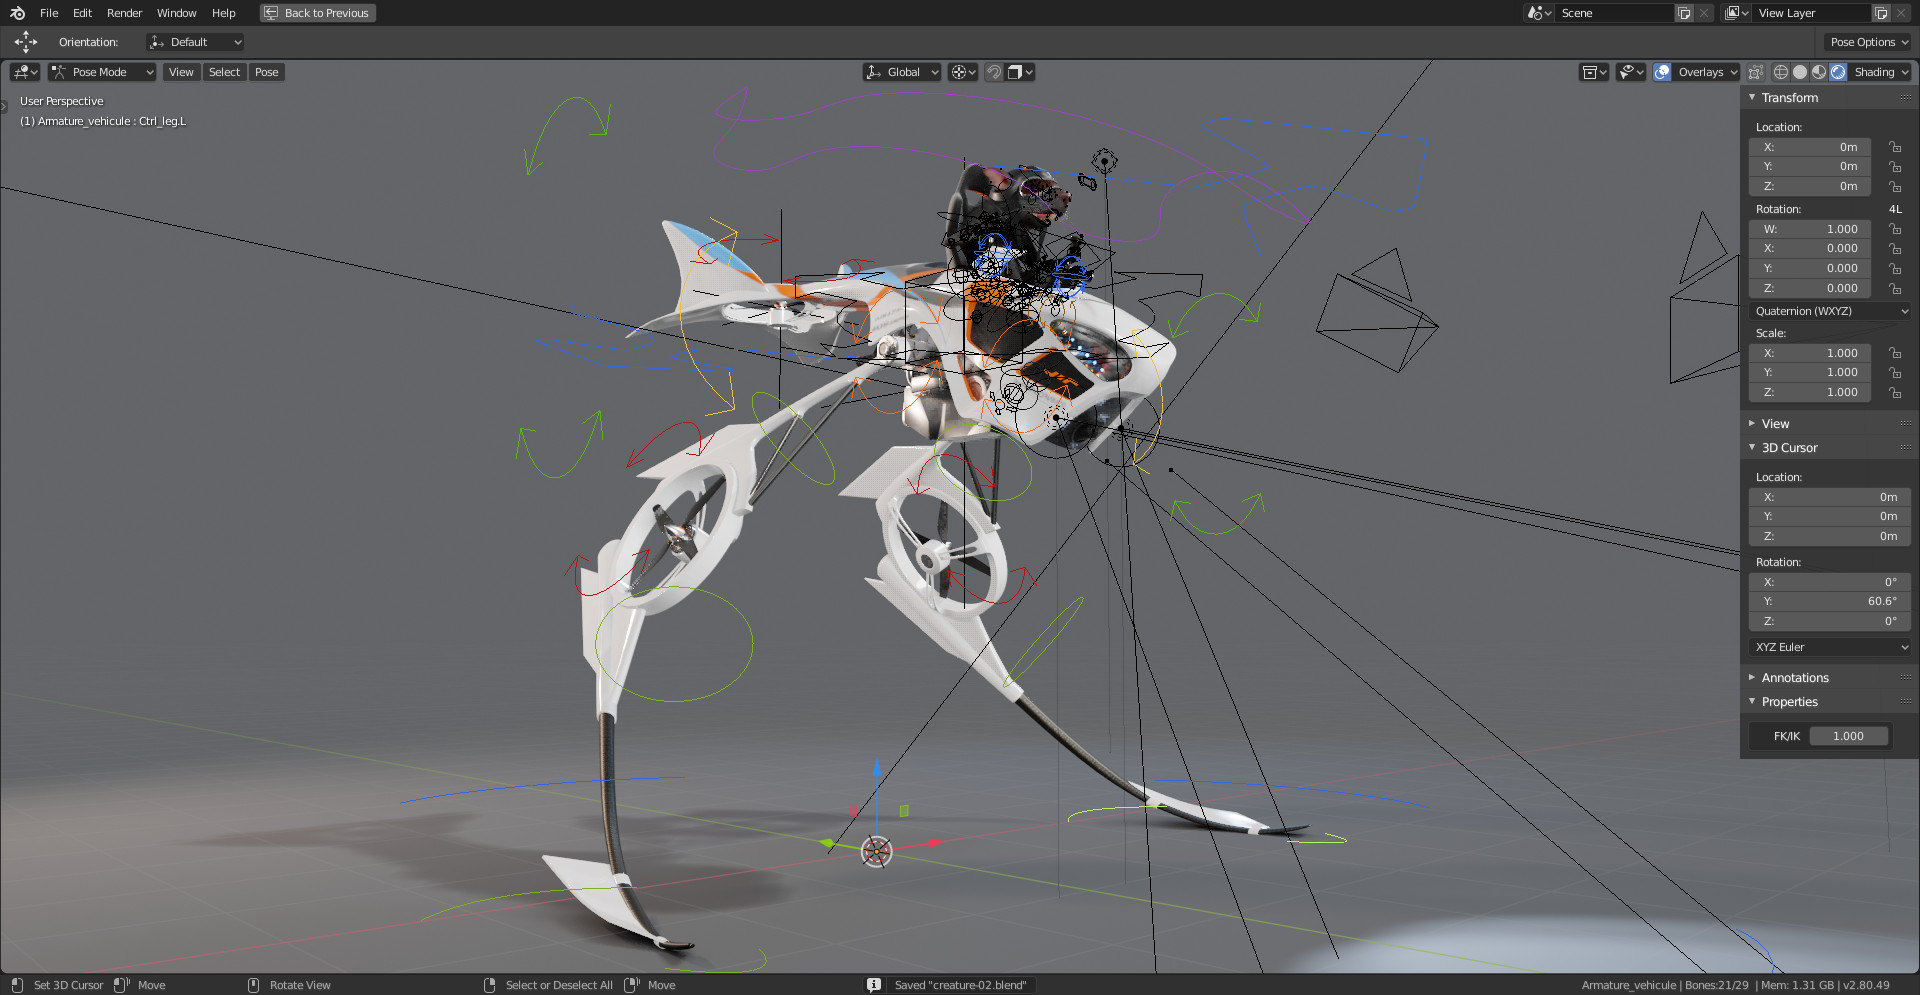Switch to solid shading
Image resolution: width=1920 pixels, height=995 pixels.
point(1800,72)
